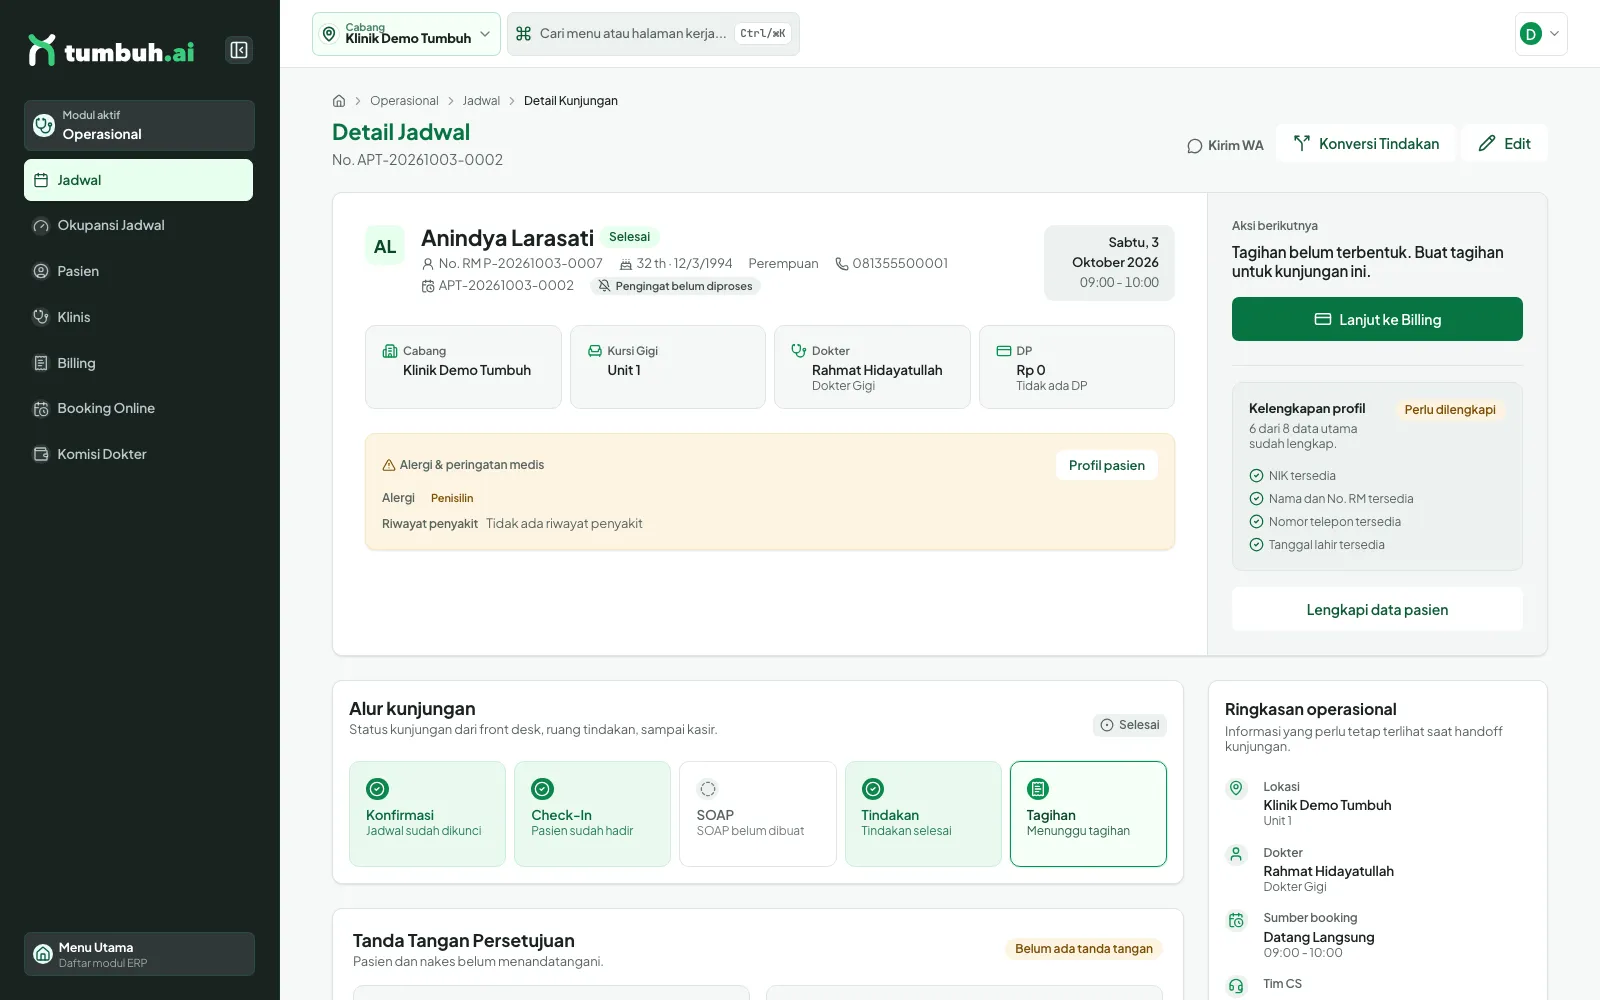Open the Modul aktif Operasional switcher

[x=139, y=125]
